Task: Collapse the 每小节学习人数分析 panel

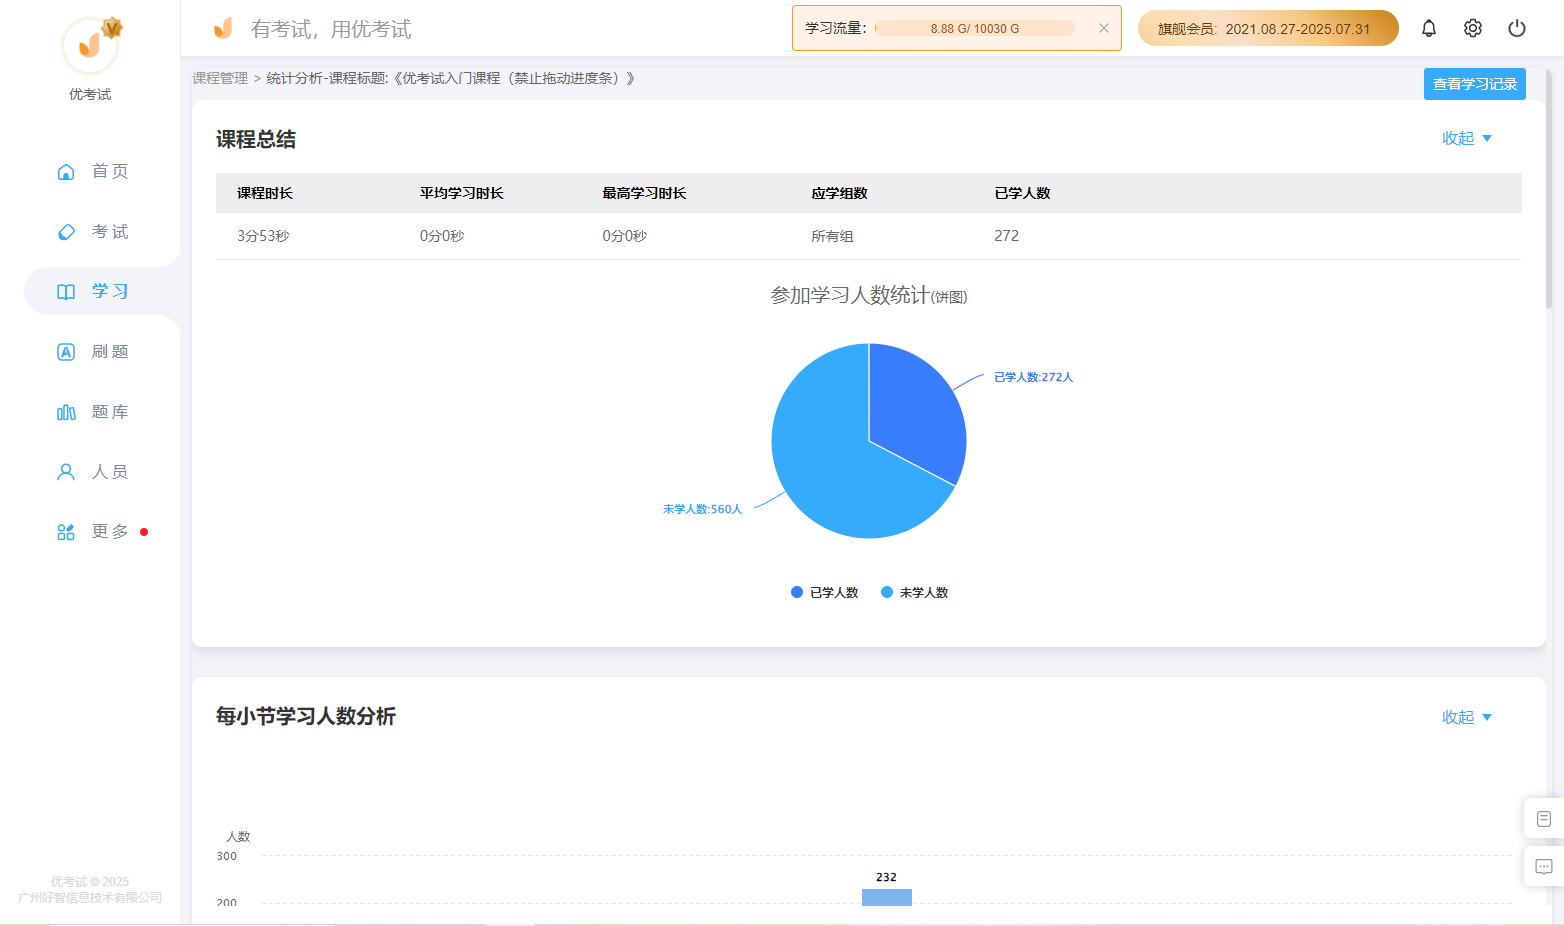Action: (1466, 717)
